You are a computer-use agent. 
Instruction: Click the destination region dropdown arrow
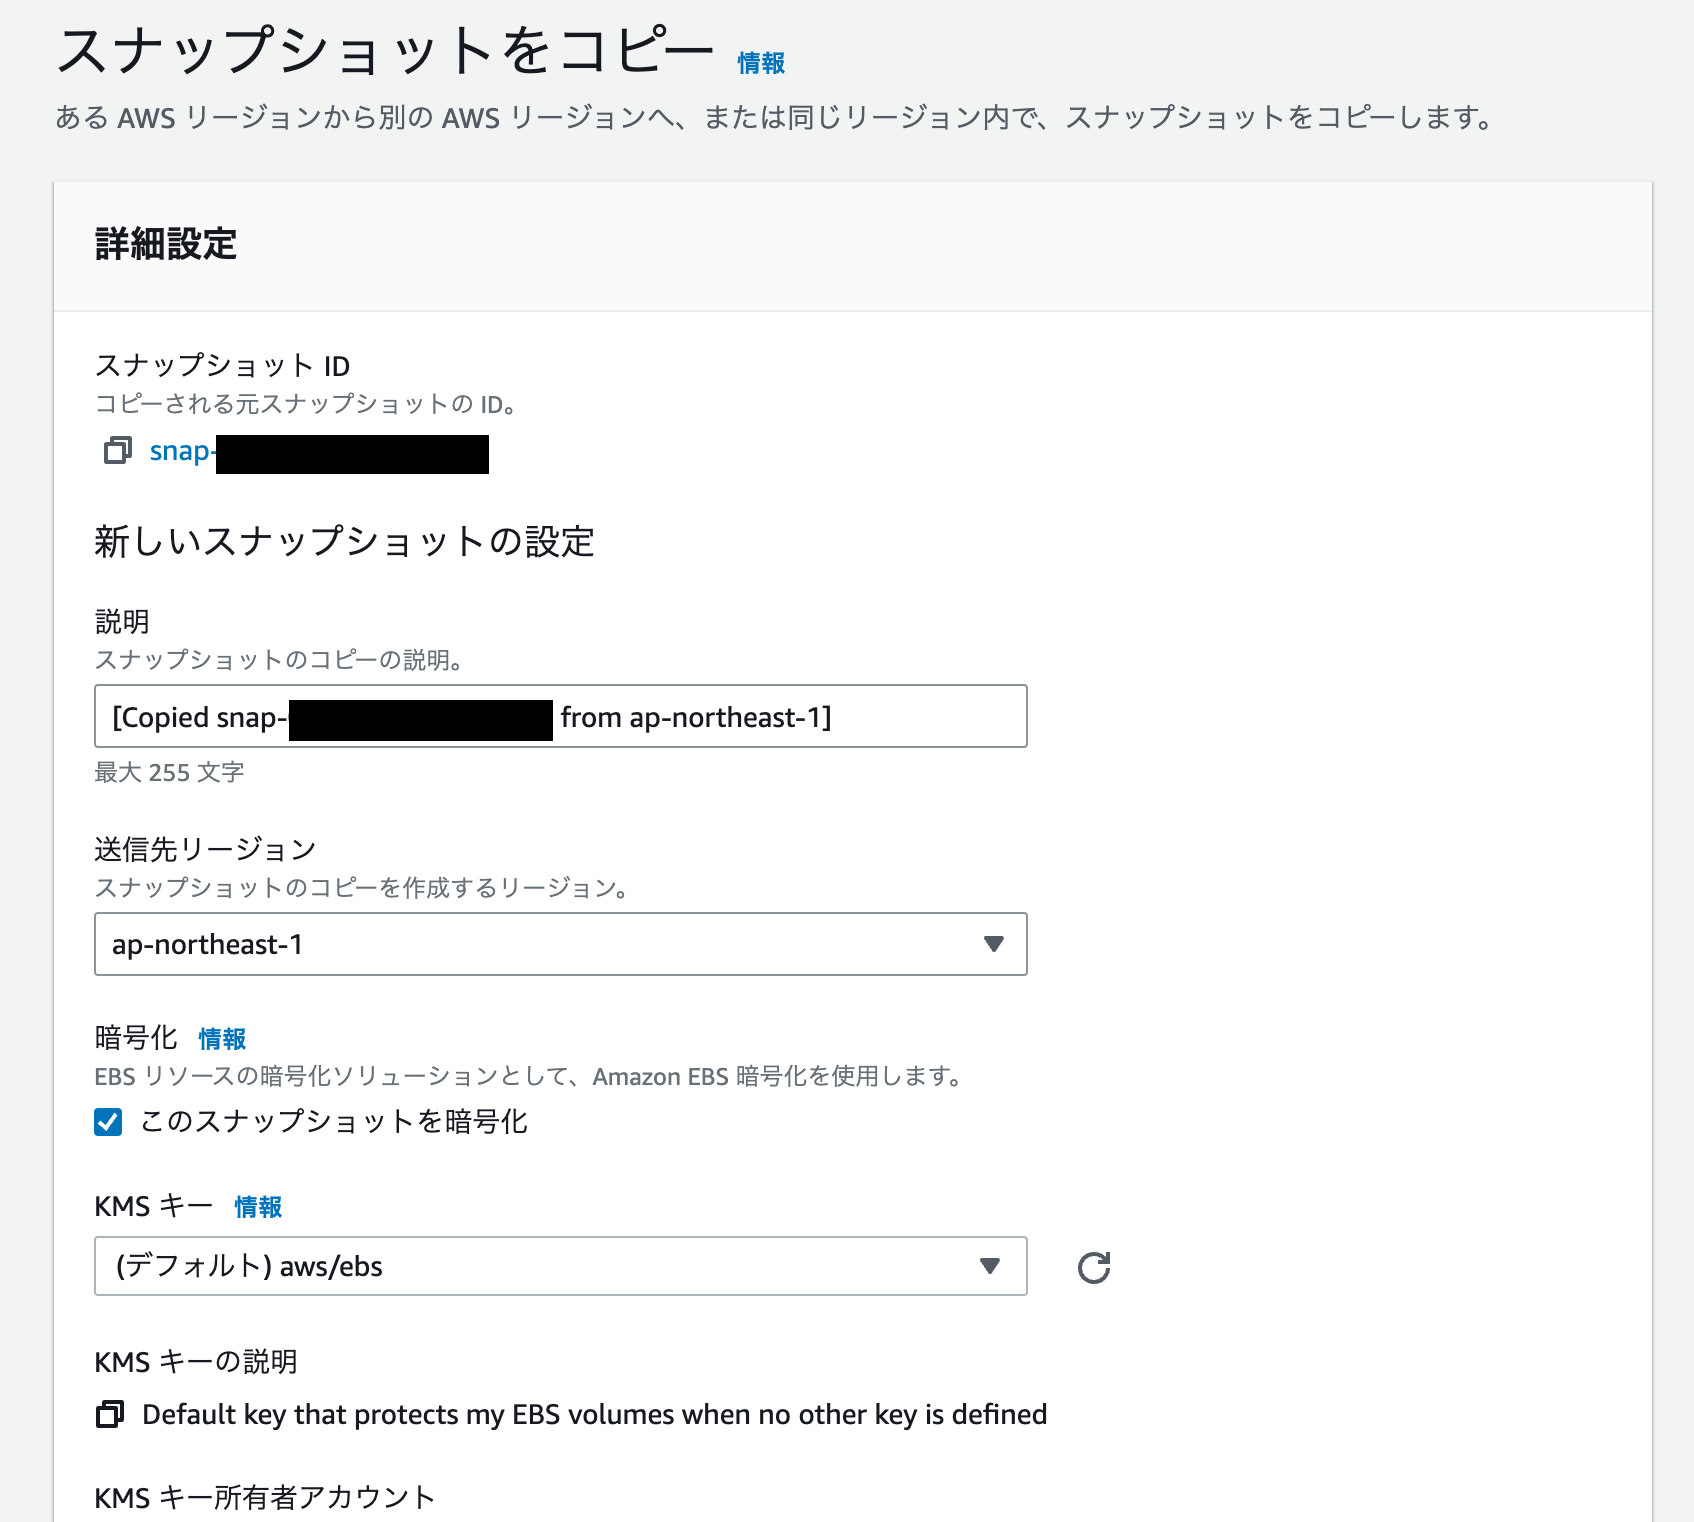click(x=992, y=944)
